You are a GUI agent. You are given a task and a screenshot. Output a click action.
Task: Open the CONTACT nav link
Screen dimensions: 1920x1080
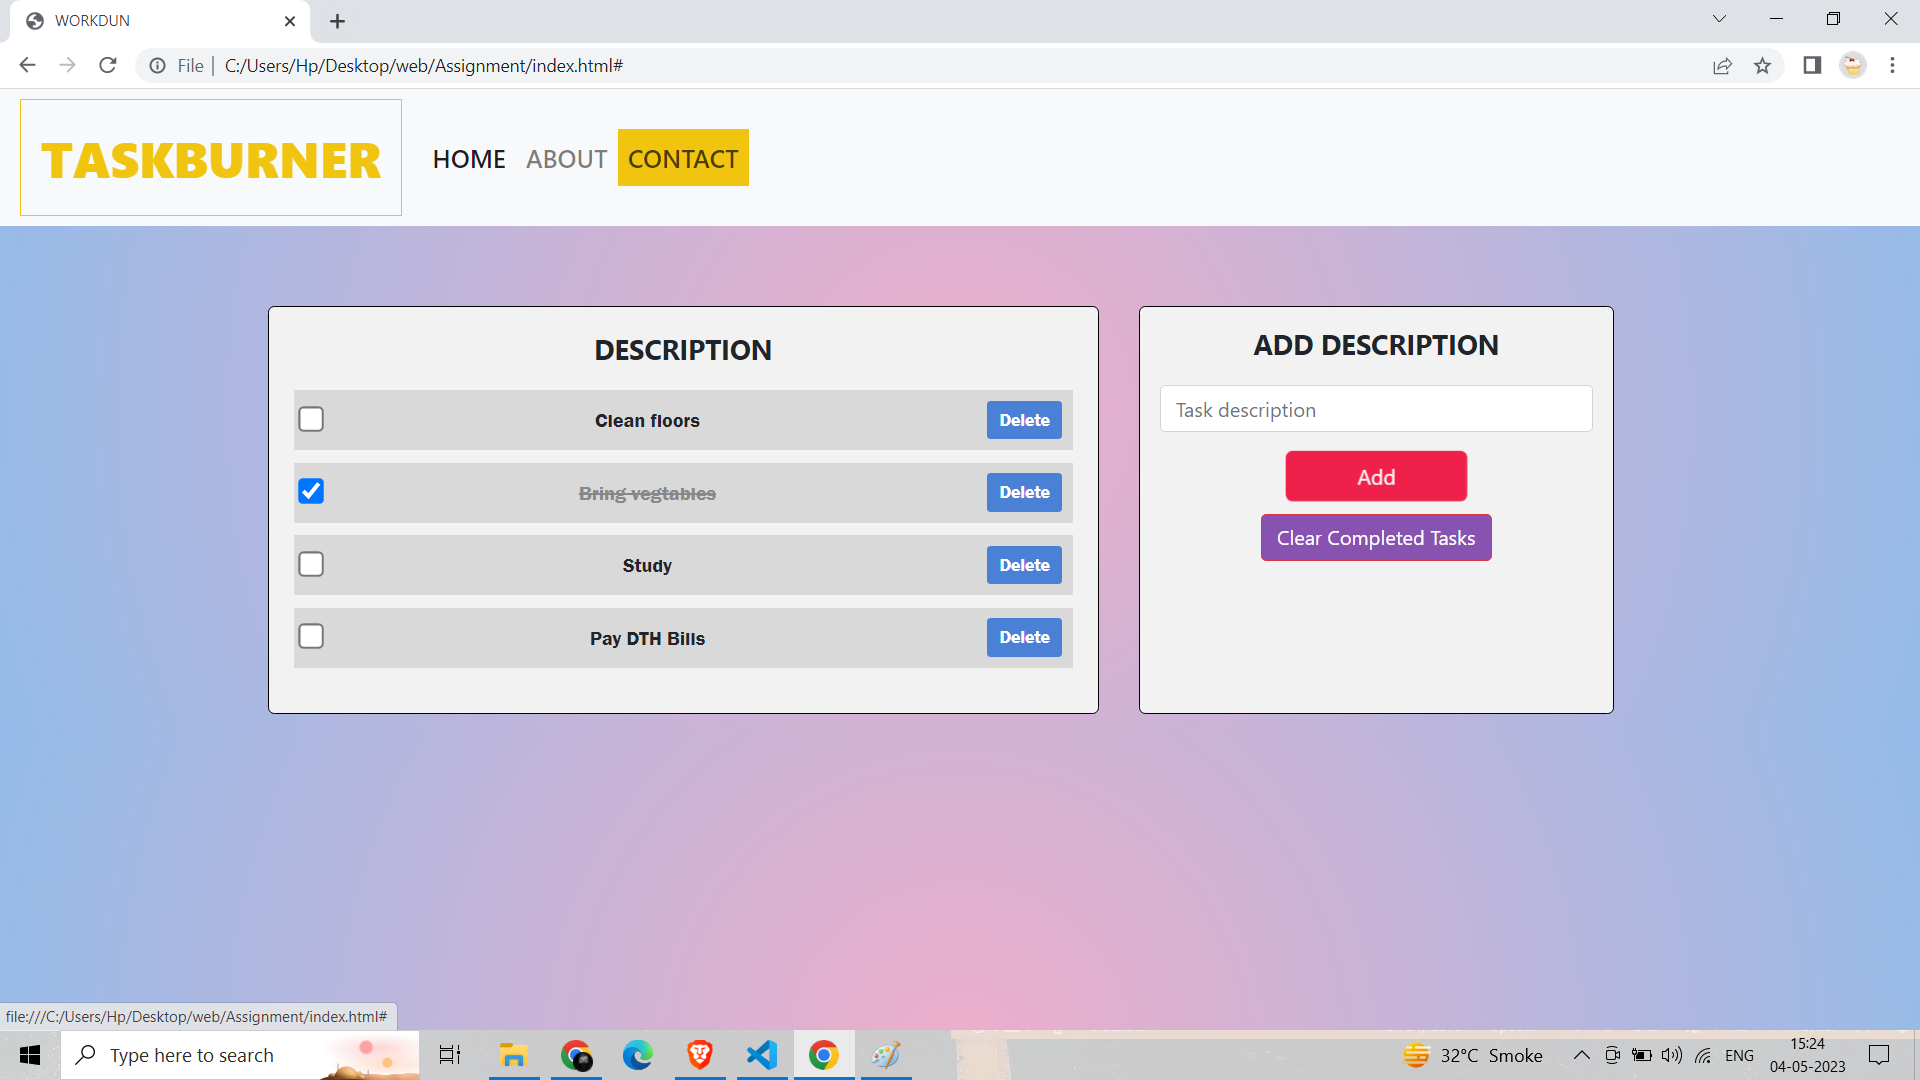(683, 158)
